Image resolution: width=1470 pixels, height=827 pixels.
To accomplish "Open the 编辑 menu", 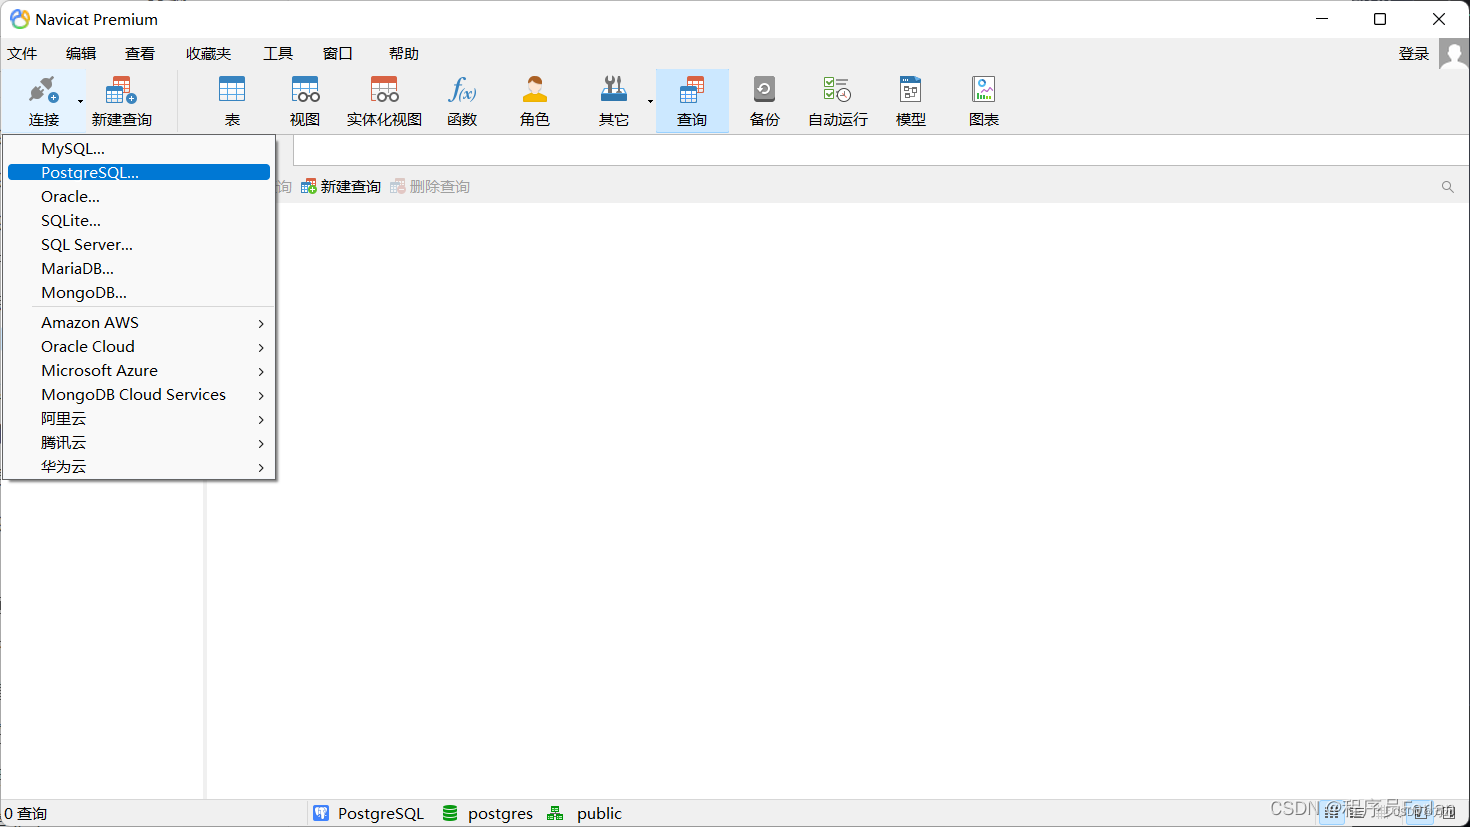I will click(x=81, y=54).
